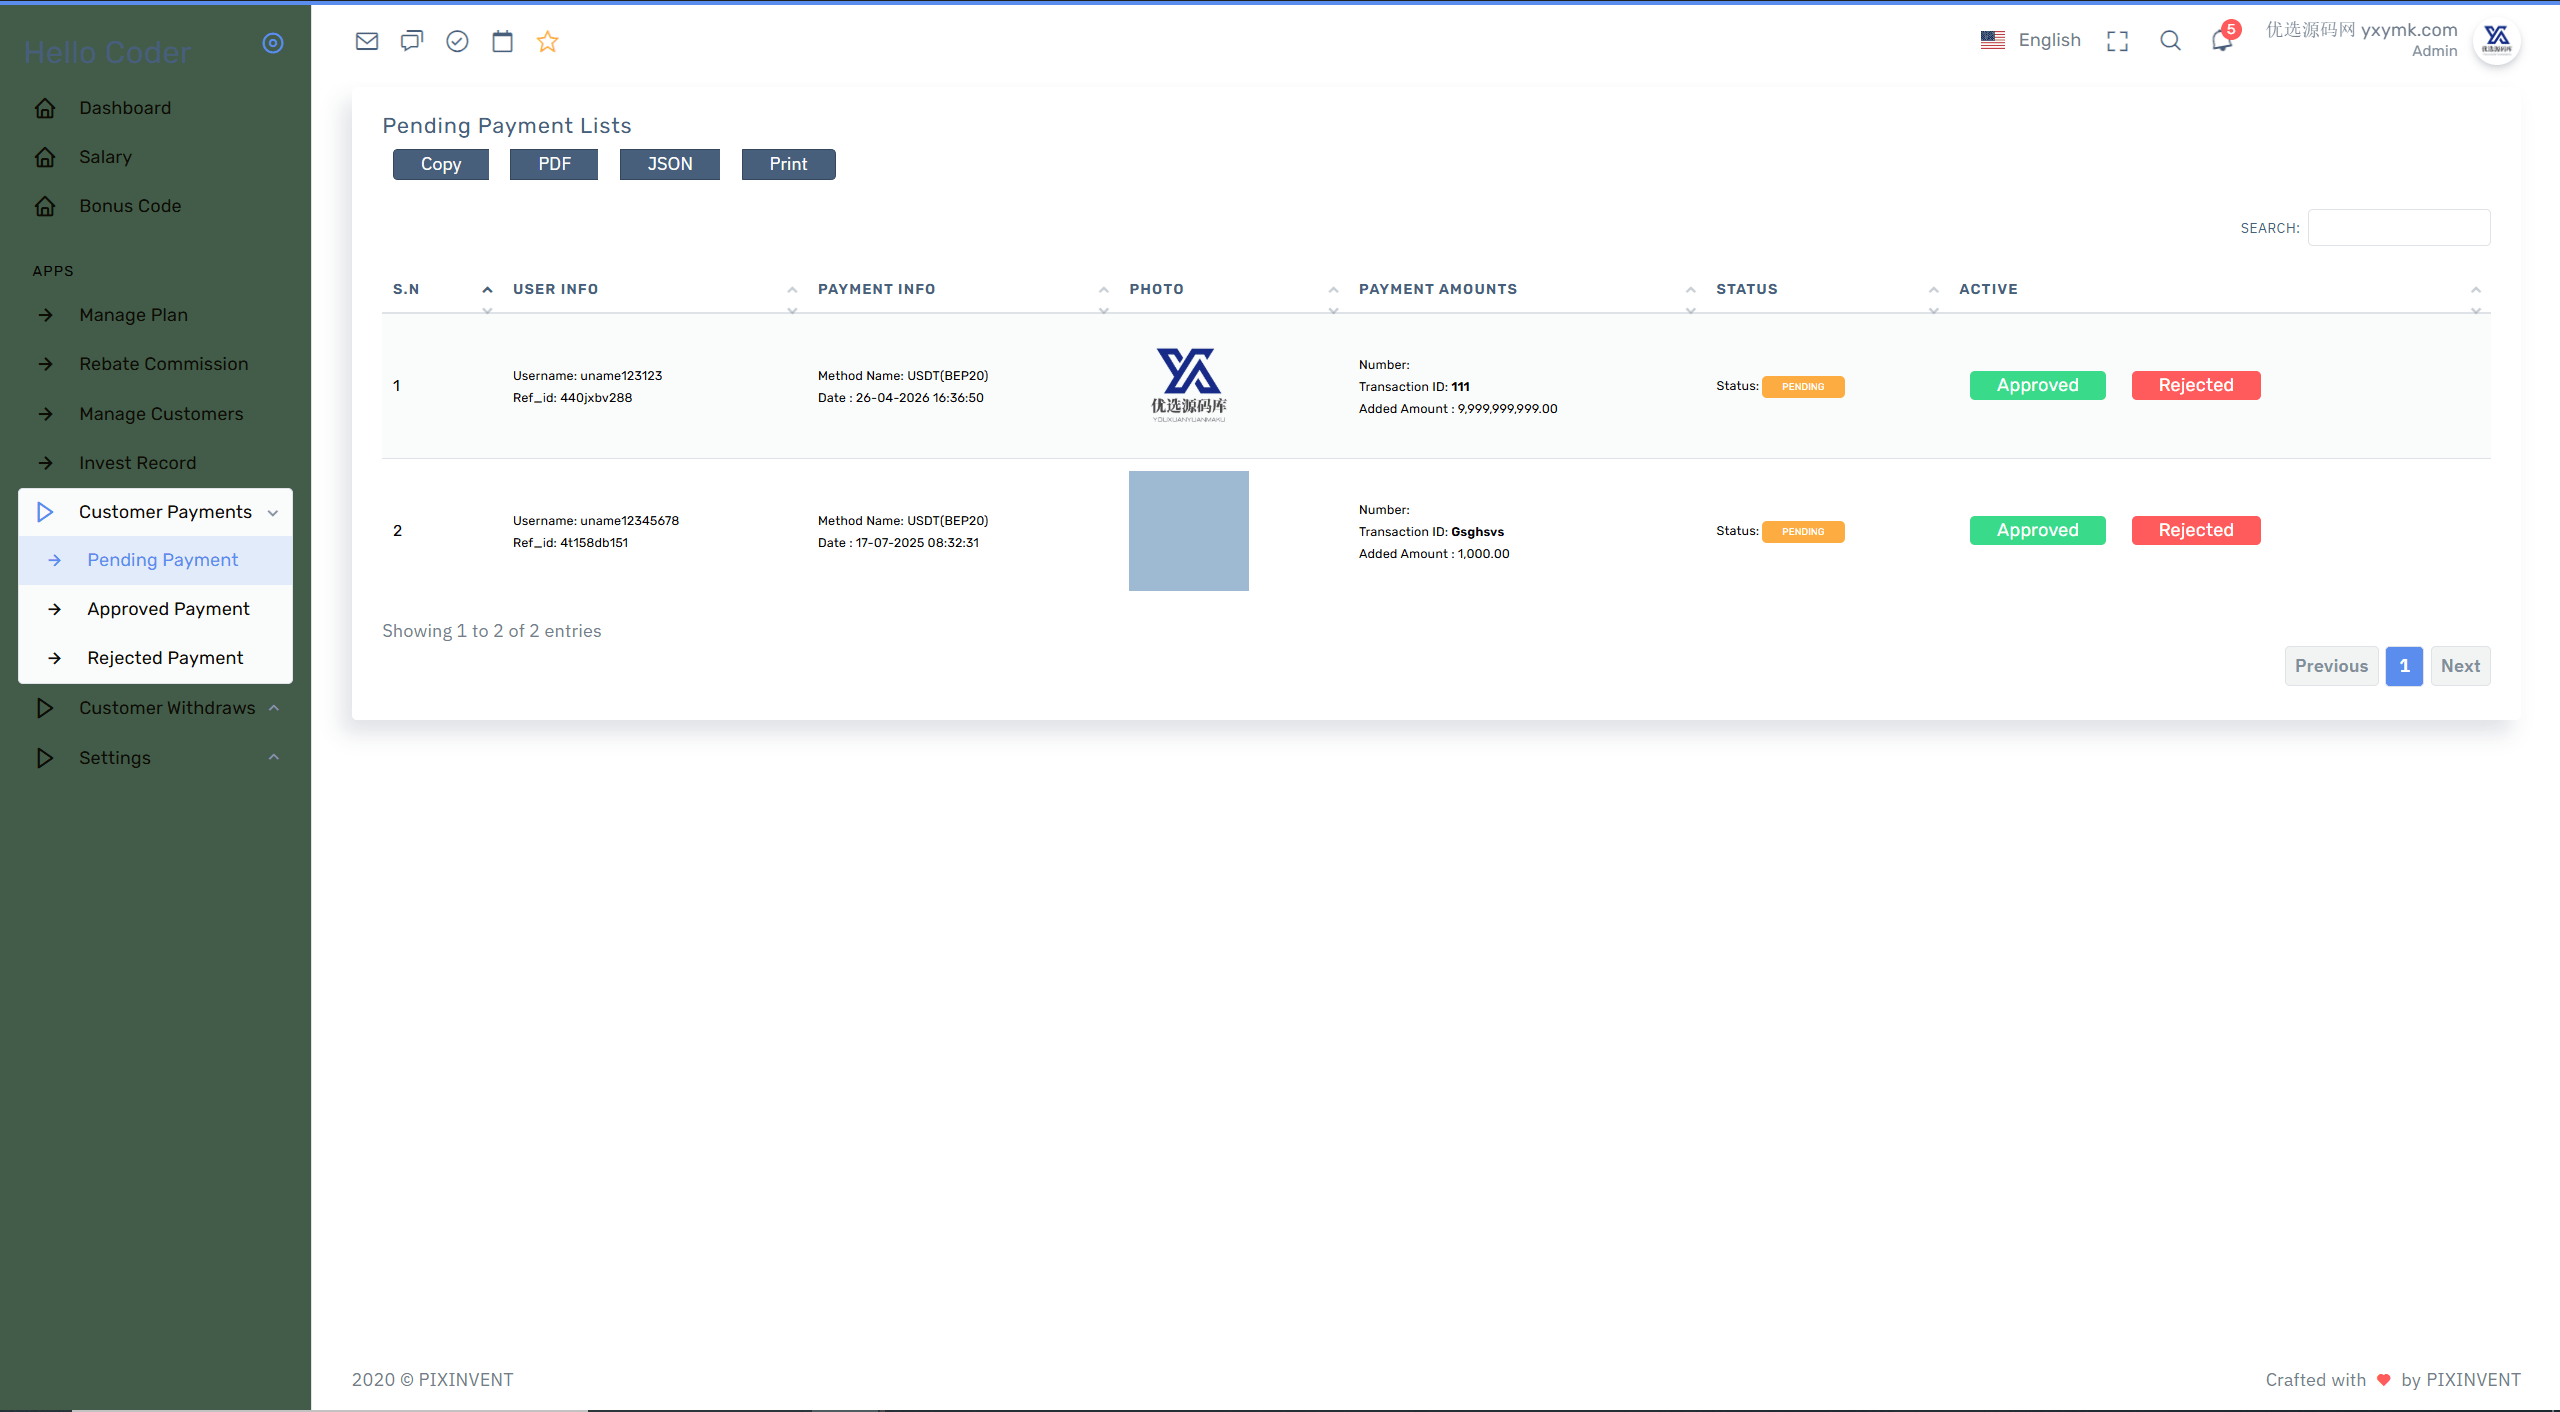
Task: Select Pending Payment submenu item
Action: click(x=156, y=560)
